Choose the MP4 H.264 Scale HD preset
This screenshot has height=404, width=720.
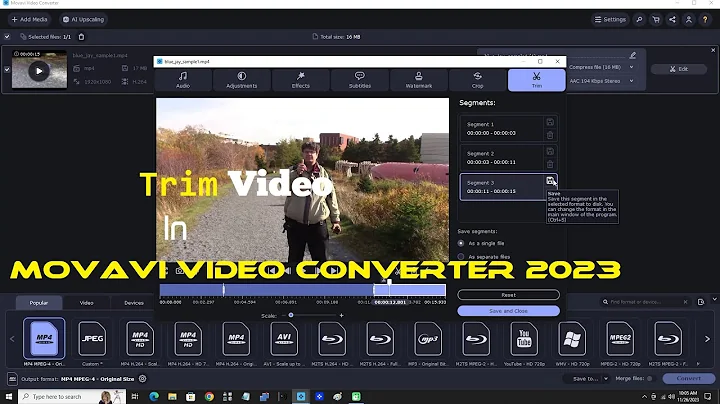pos(140,339)
